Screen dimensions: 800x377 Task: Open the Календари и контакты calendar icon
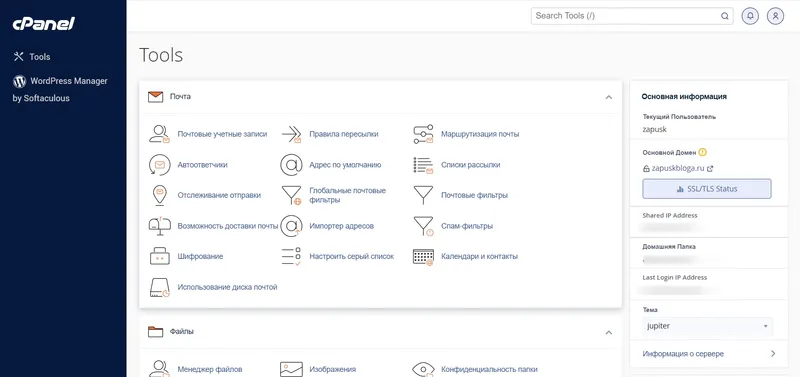pos(423,257)
